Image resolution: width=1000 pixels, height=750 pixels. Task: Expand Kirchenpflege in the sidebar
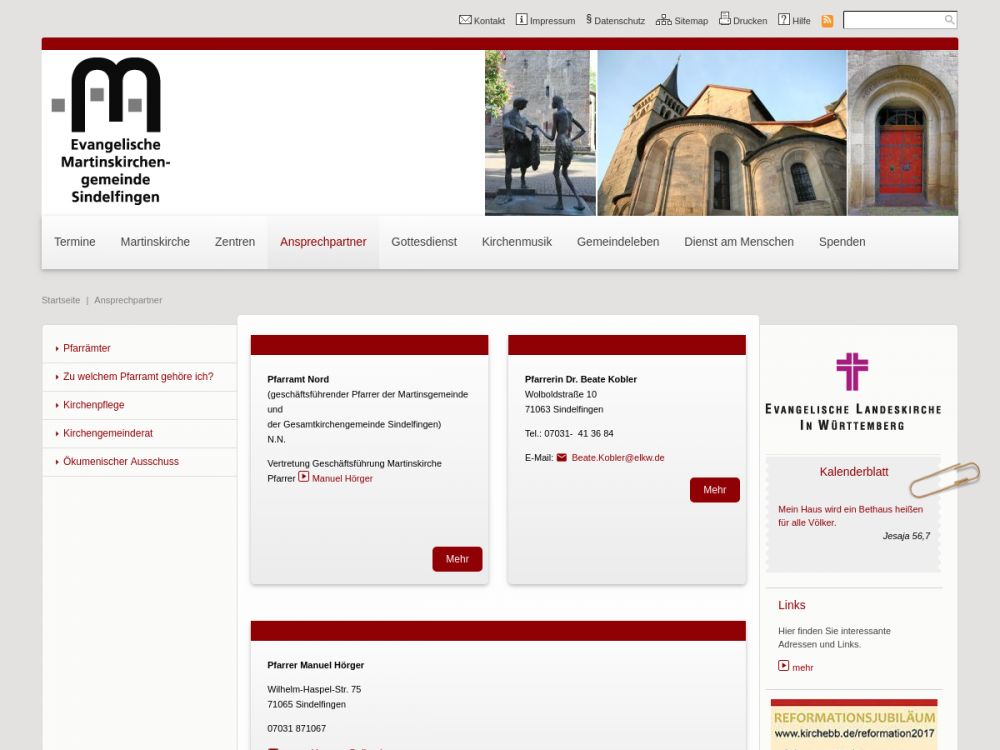pyautogui.click(x=94, y=405)
